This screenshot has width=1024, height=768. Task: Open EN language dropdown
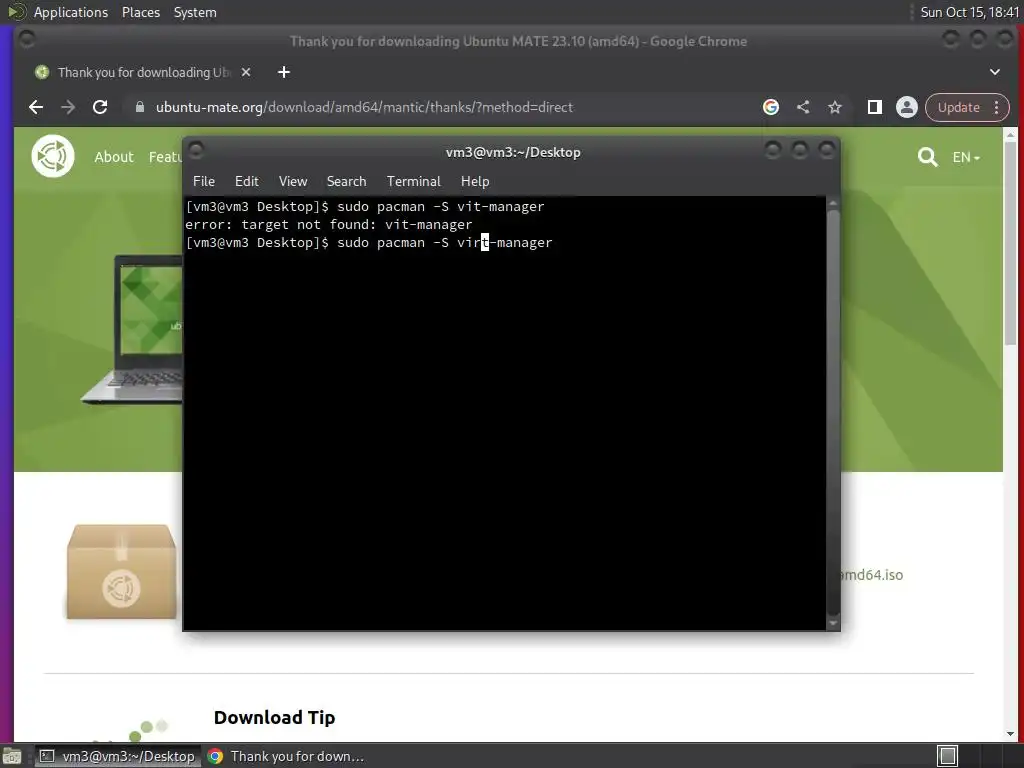point(966,157)
